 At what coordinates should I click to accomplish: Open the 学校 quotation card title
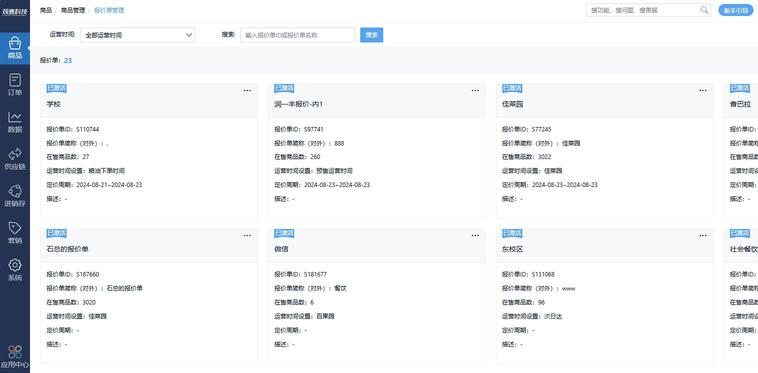(x=53, y=104)
